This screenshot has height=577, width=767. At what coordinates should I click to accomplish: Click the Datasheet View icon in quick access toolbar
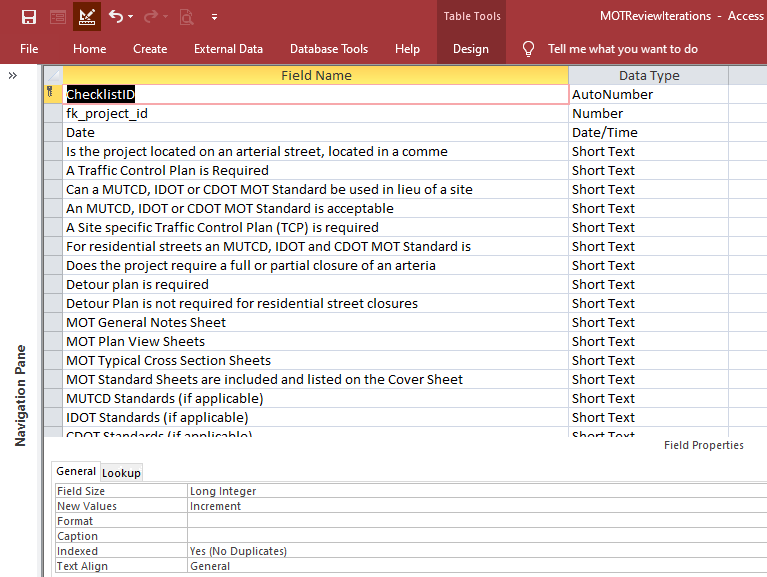58,17
